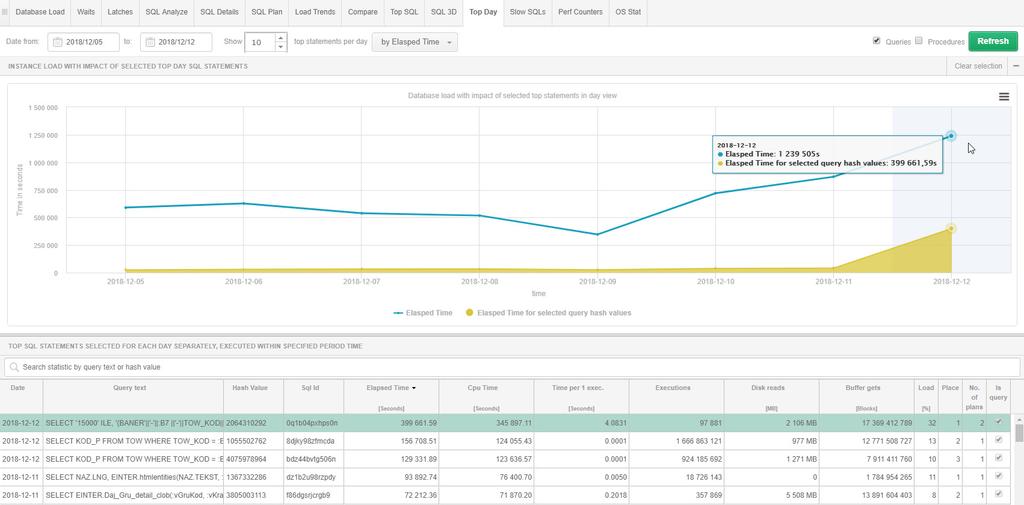Select the row with Sql Id bdz44bvtg506n
This screenshot has width=1024, height=505.
click(x=505, y=459)
